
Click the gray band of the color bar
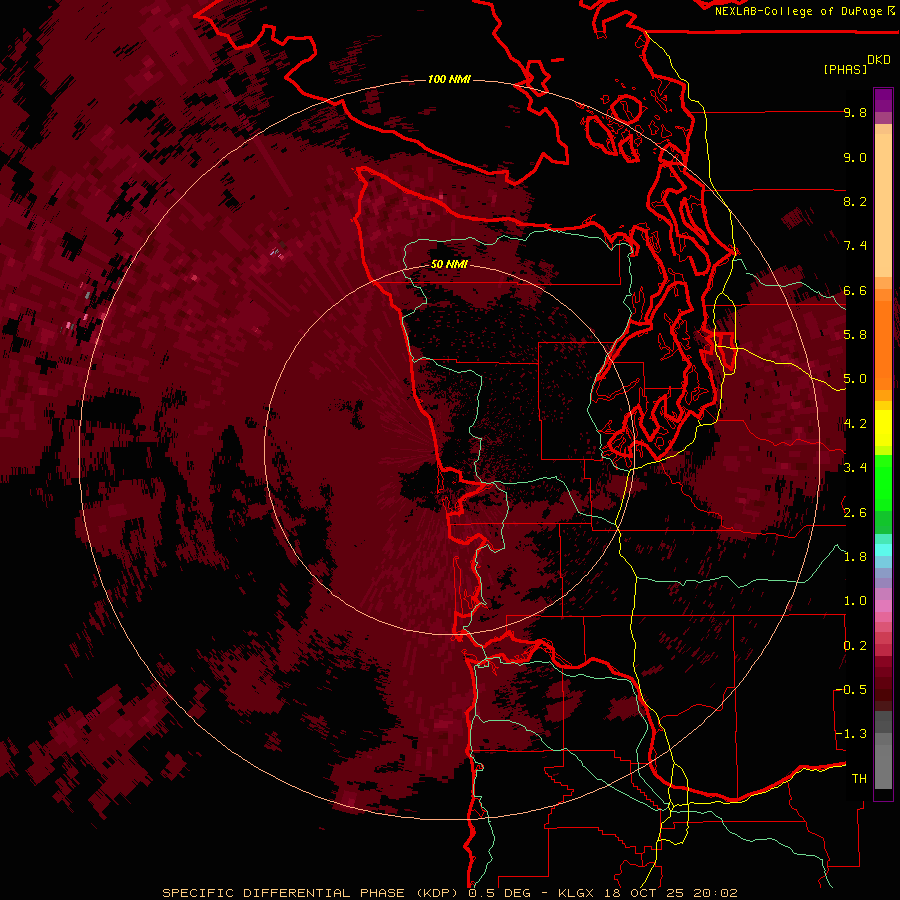tap(883, 752)
